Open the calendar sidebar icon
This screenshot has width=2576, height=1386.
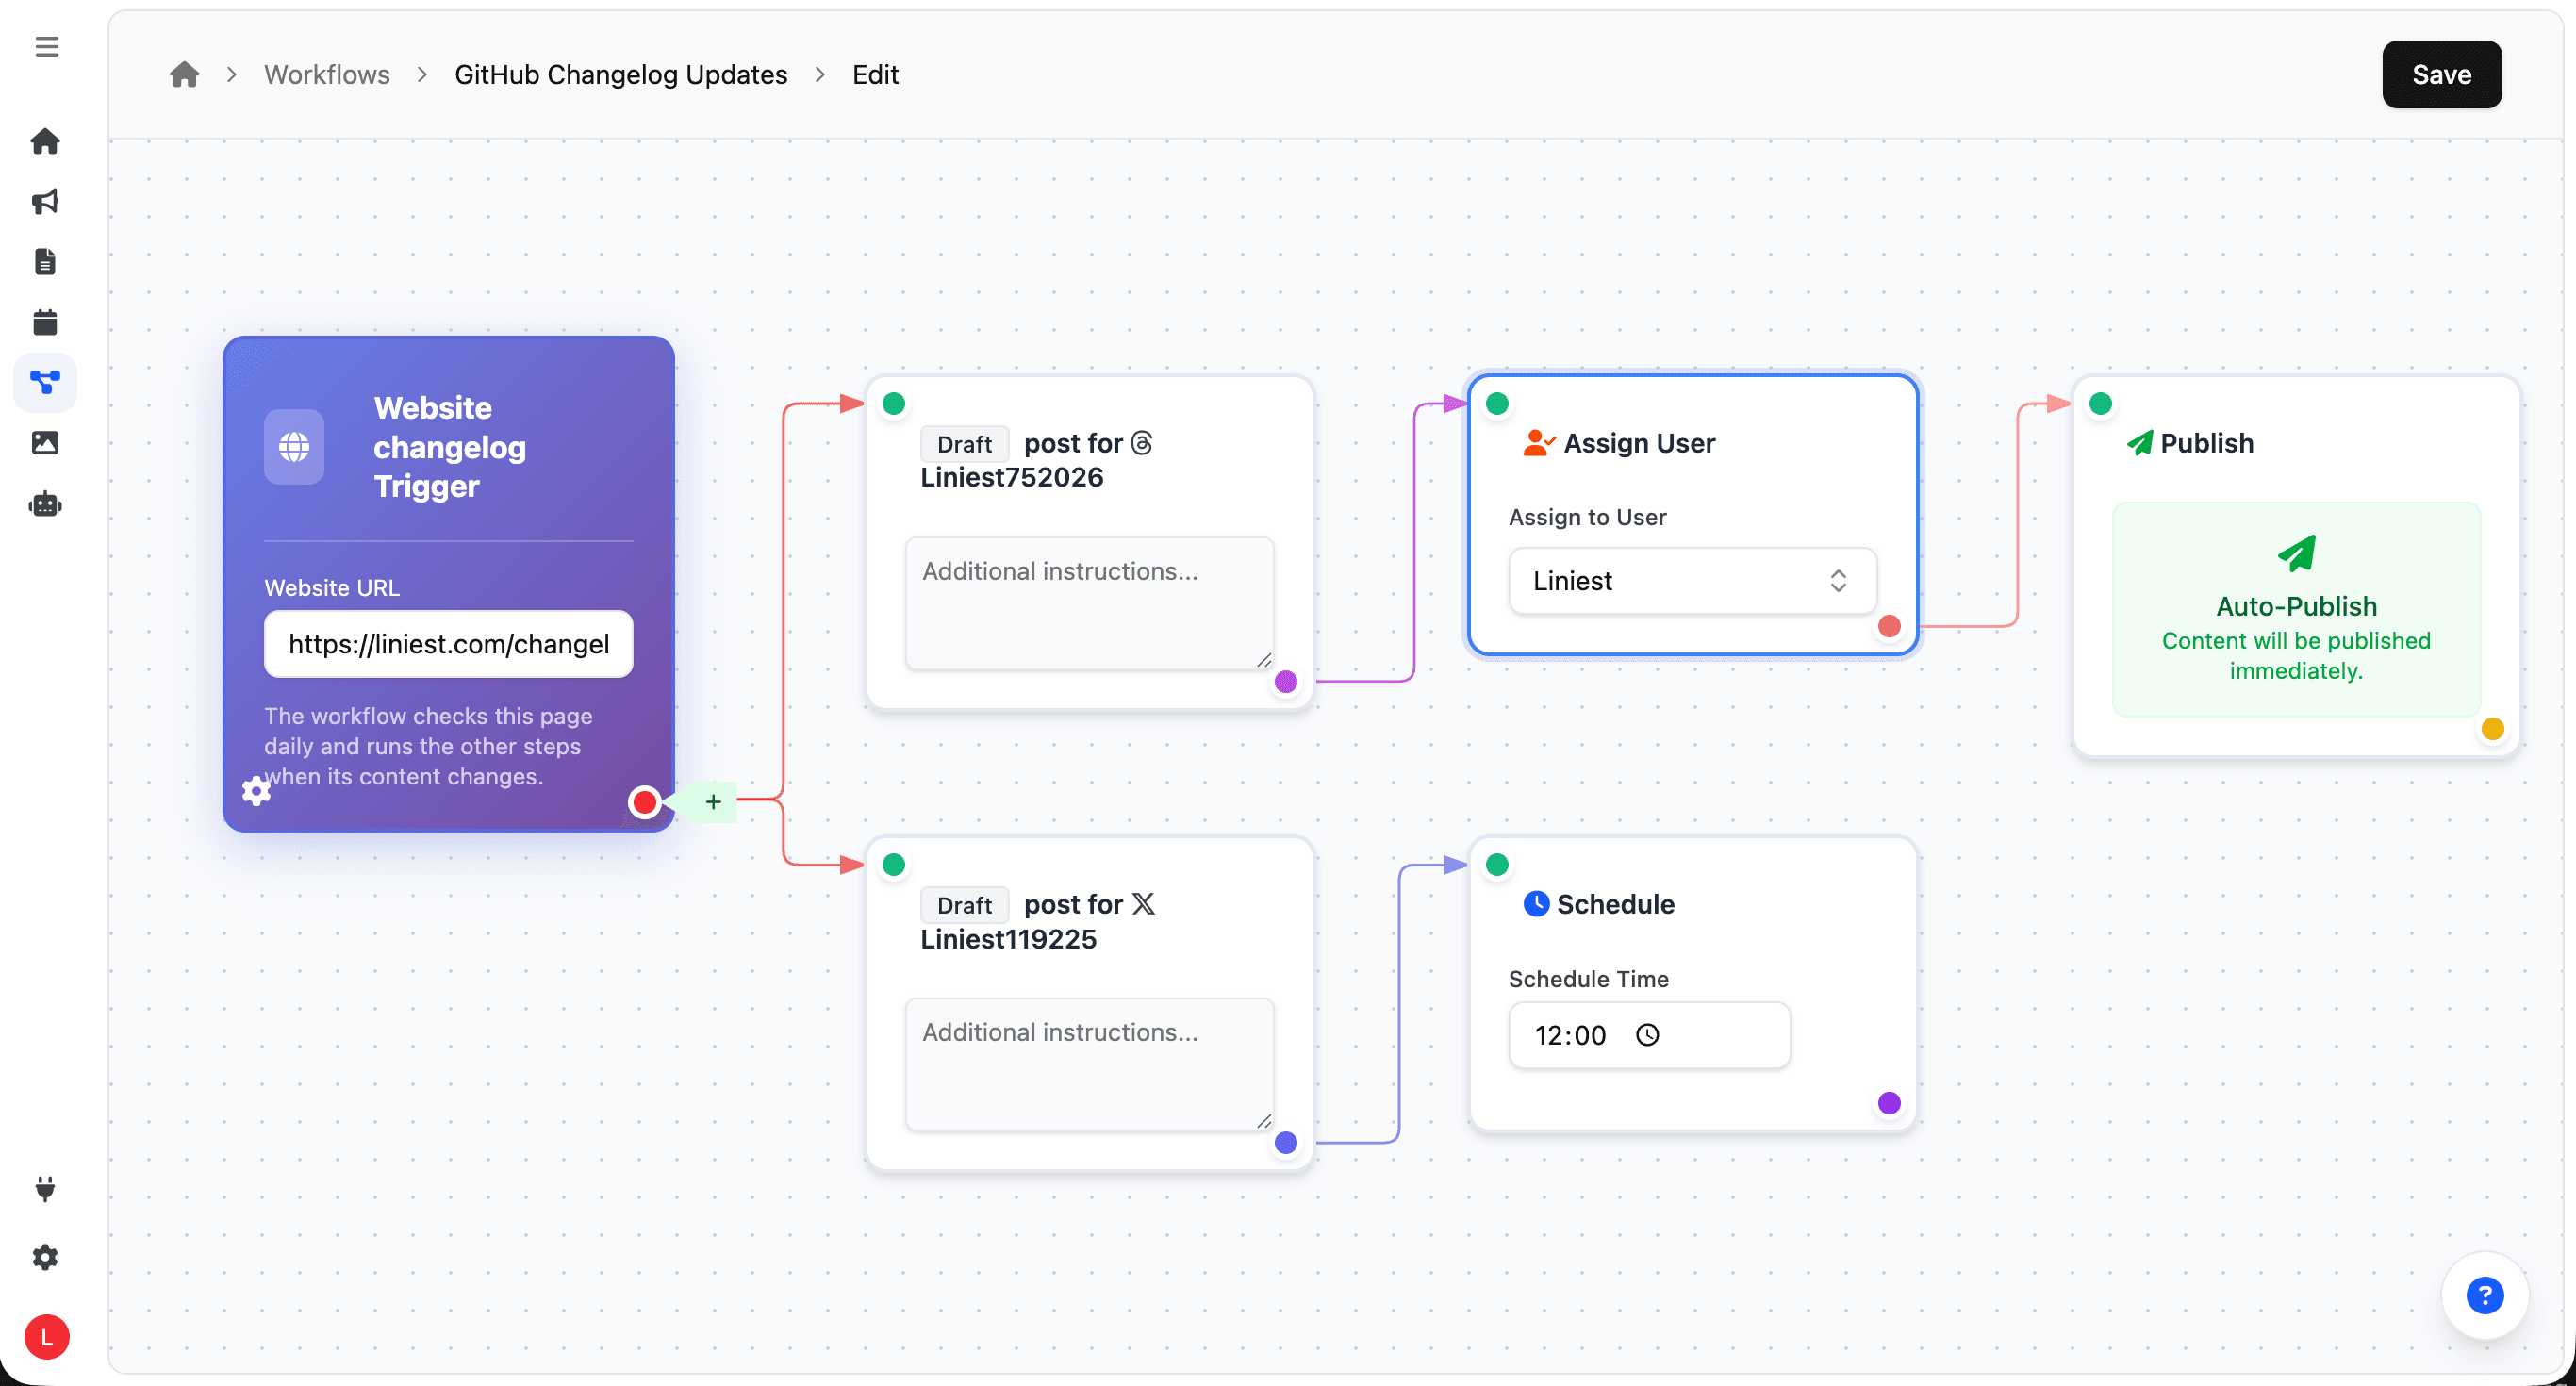tap(45, 322)
